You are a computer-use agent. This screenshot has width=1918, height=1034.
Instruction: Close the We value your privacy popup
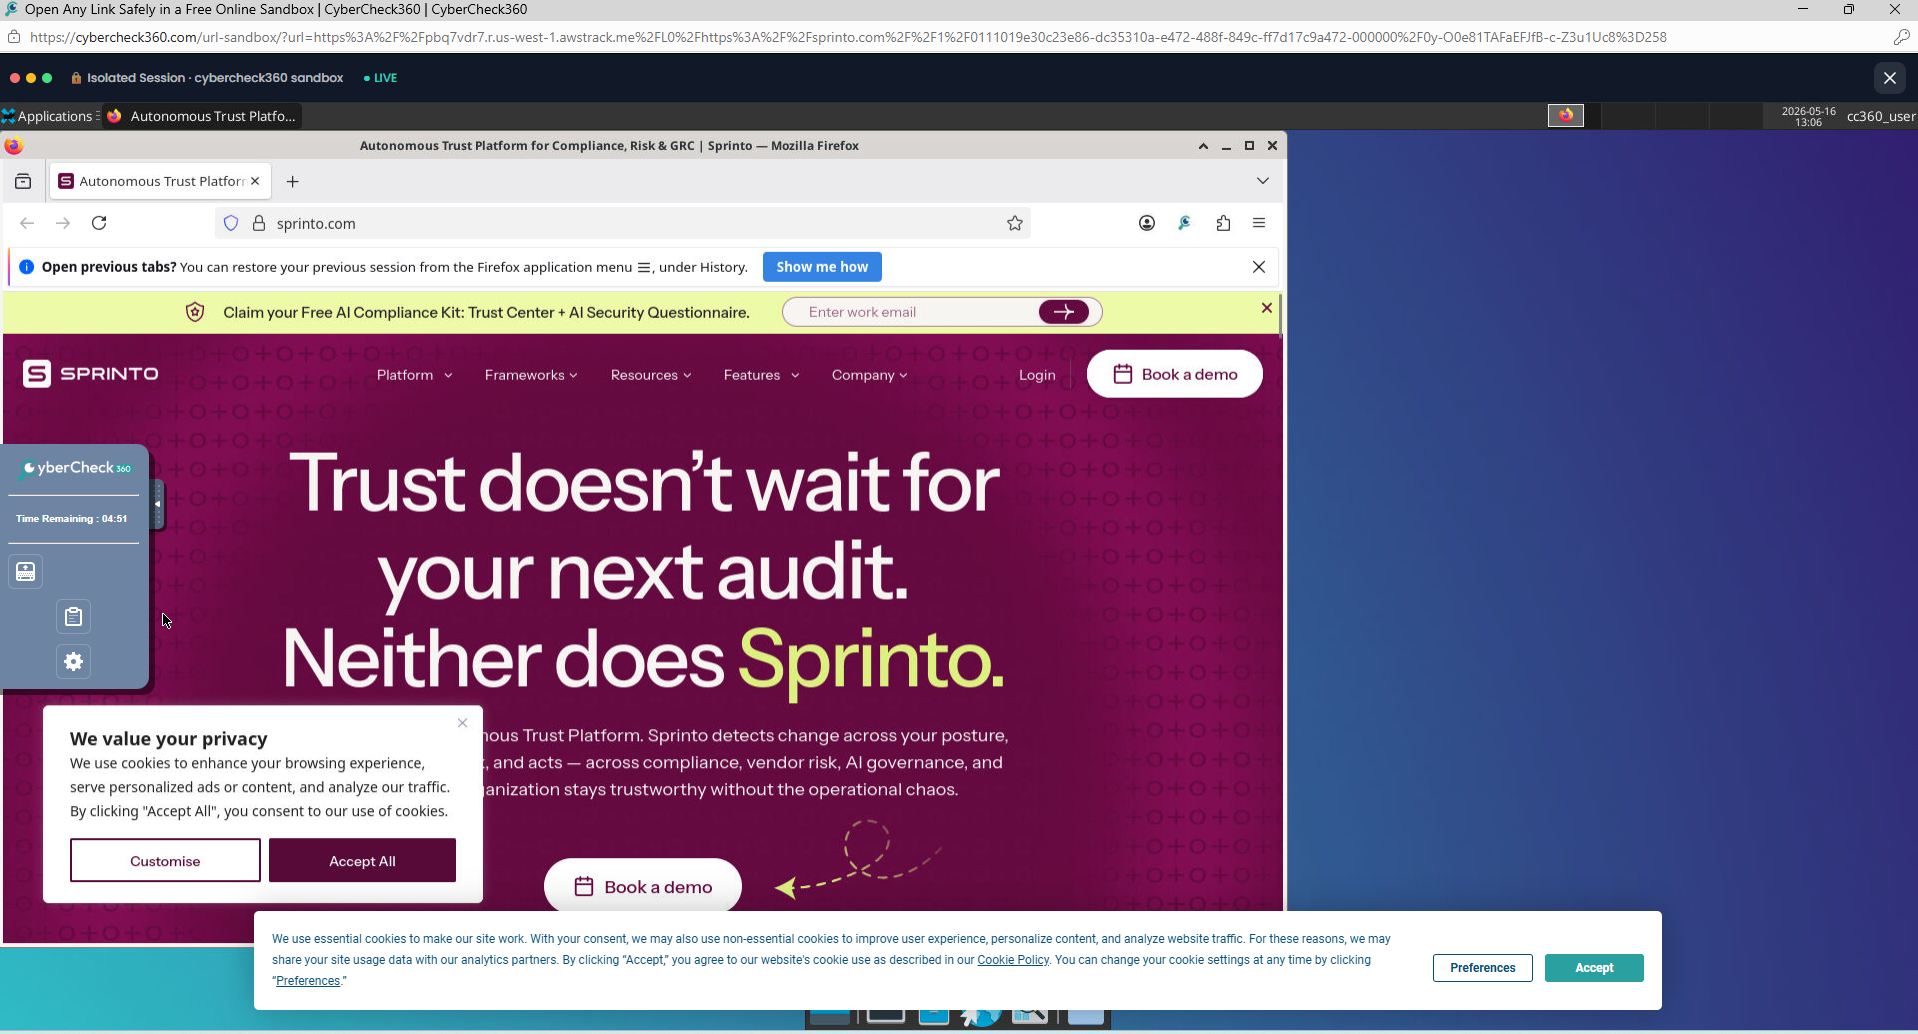[x=462, y=723]
